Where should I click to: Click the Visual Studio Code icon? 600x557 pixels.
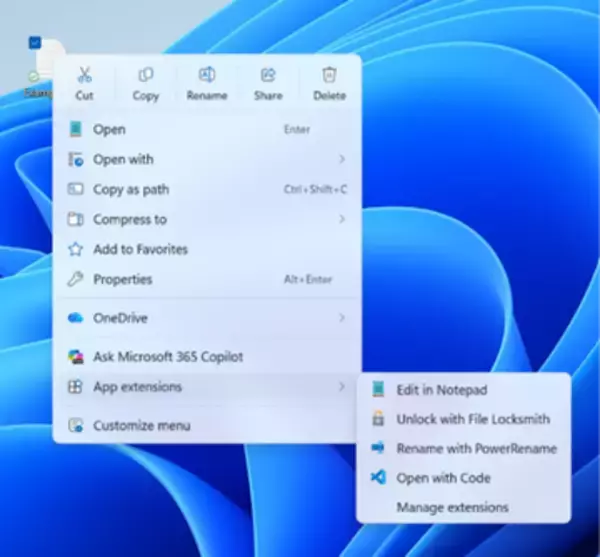(378, 477)
